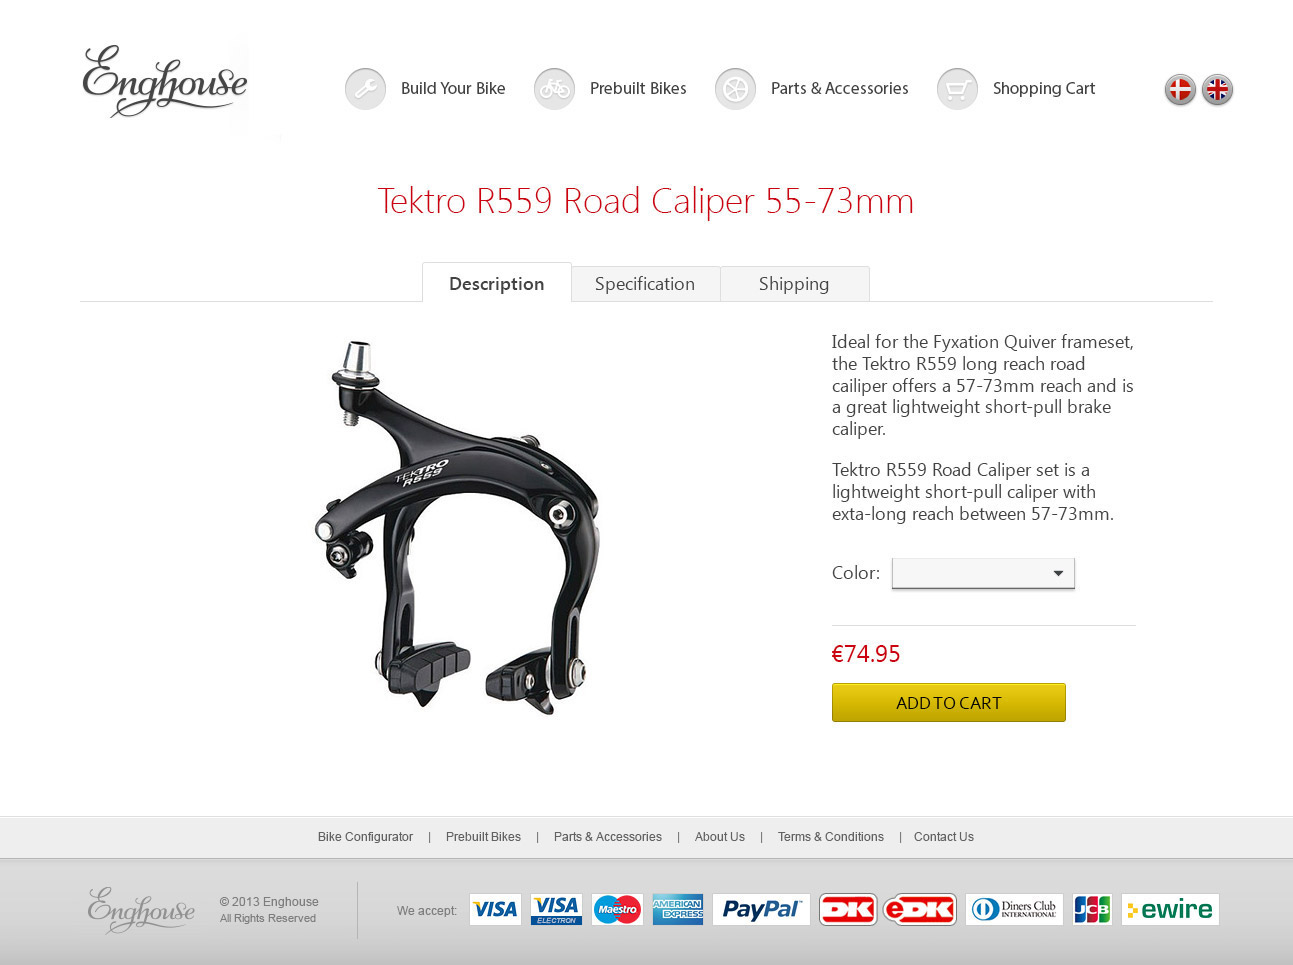Screen dimensions: 1293x965
Task: Select the Description tab
Action: click(x=497, y=283)
